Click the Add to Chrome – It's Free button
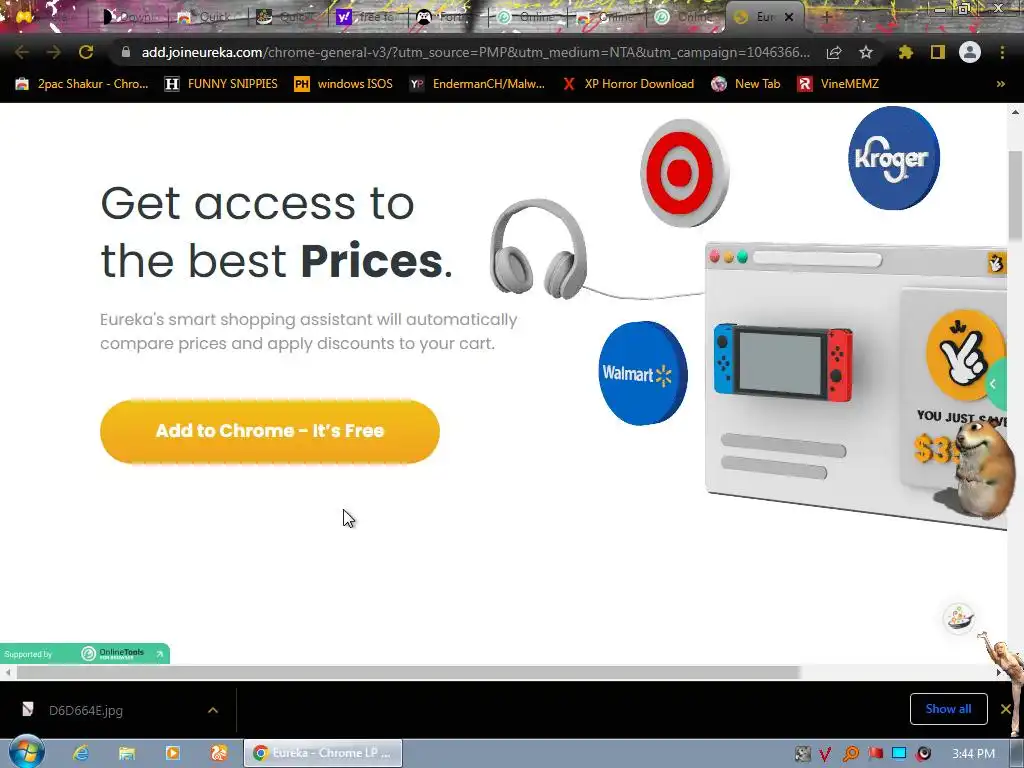 point(270,431)
